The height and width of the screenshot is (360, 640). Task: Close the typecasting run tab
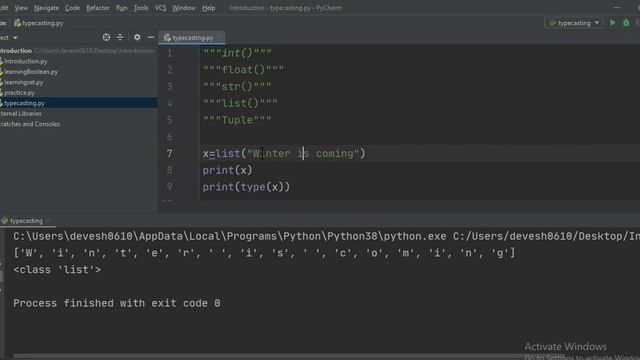click(x=48, y=221)
